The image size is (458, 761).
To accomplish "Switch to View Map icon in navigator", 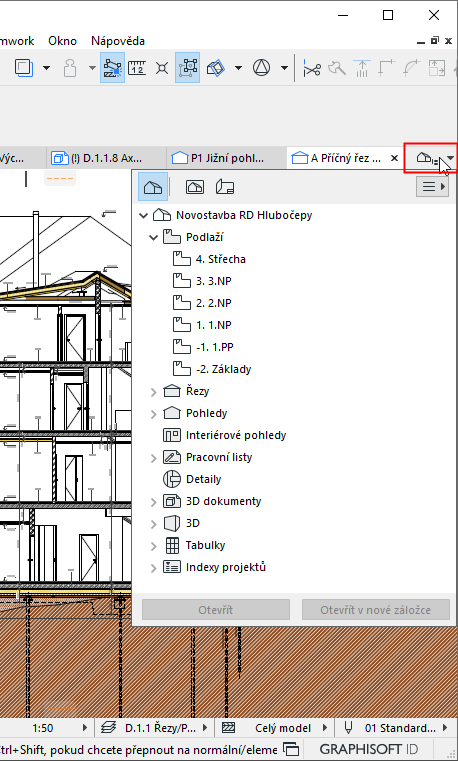I will pos(195,187).
